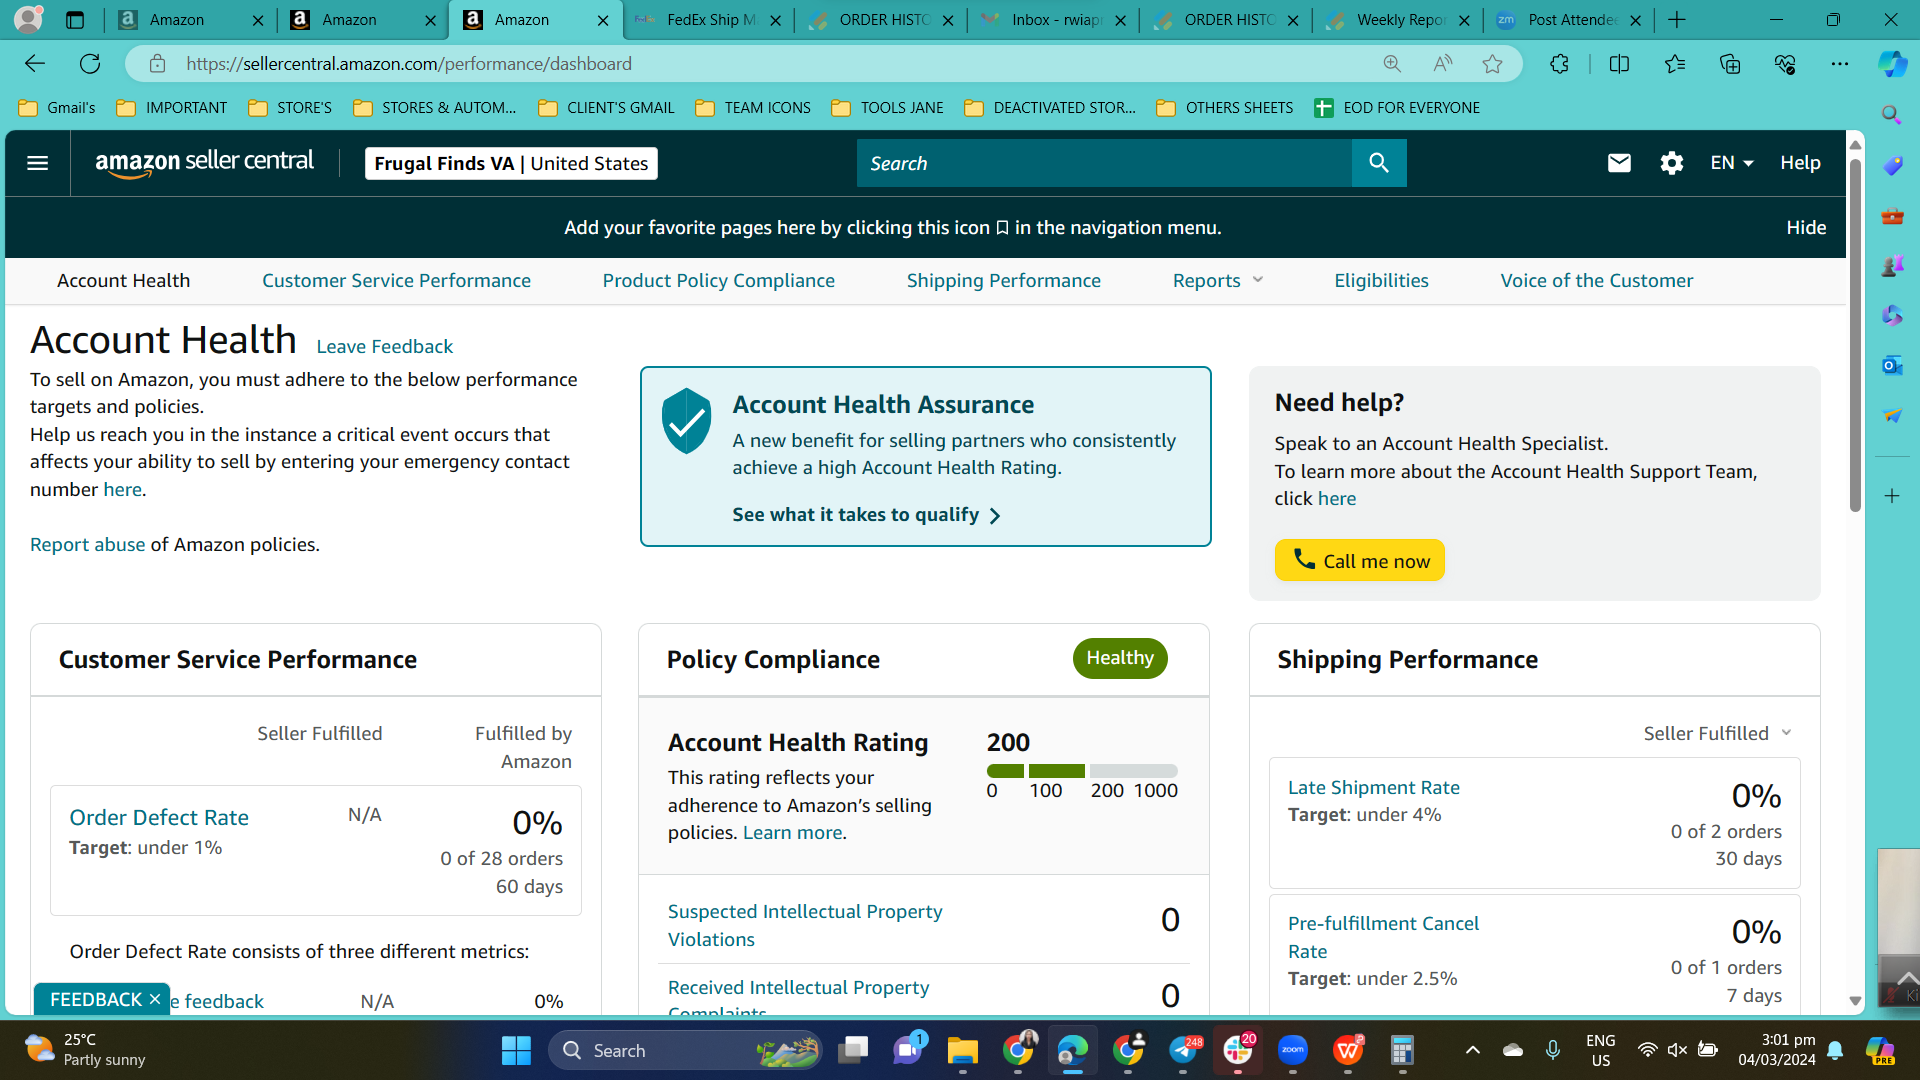Image resolution: width=1920 pixels, height=1080 pixels.
Task: Click the search magnifier button in Seller Central
Action: tap(1379, 163)
